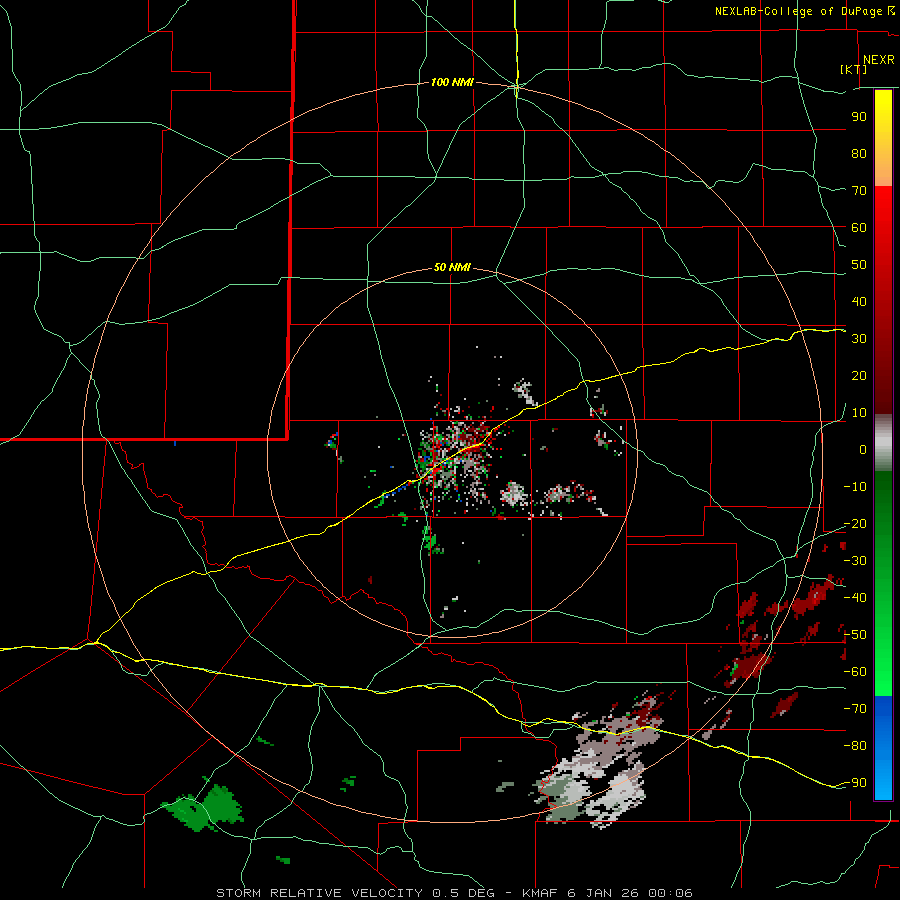Viewport: 900px width, 900px height.
Task: Click the 50 NMI range ring label
Action: coord(452,267)
